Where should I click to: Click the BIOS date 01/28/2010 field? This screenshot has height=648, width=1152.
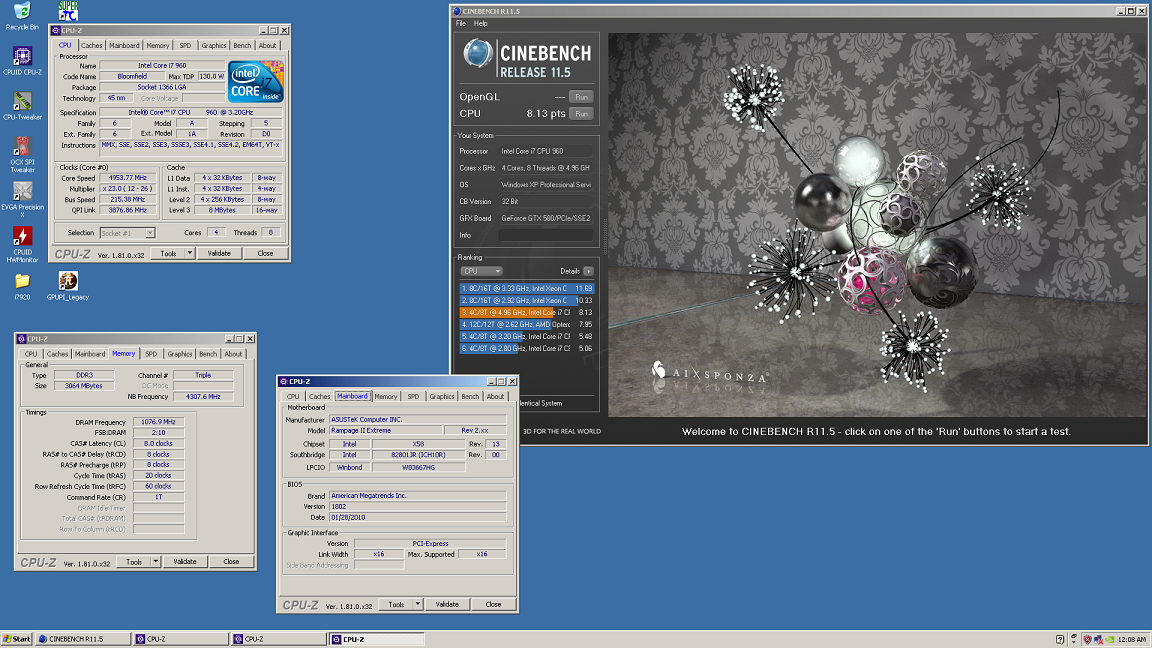pos(417,517)
